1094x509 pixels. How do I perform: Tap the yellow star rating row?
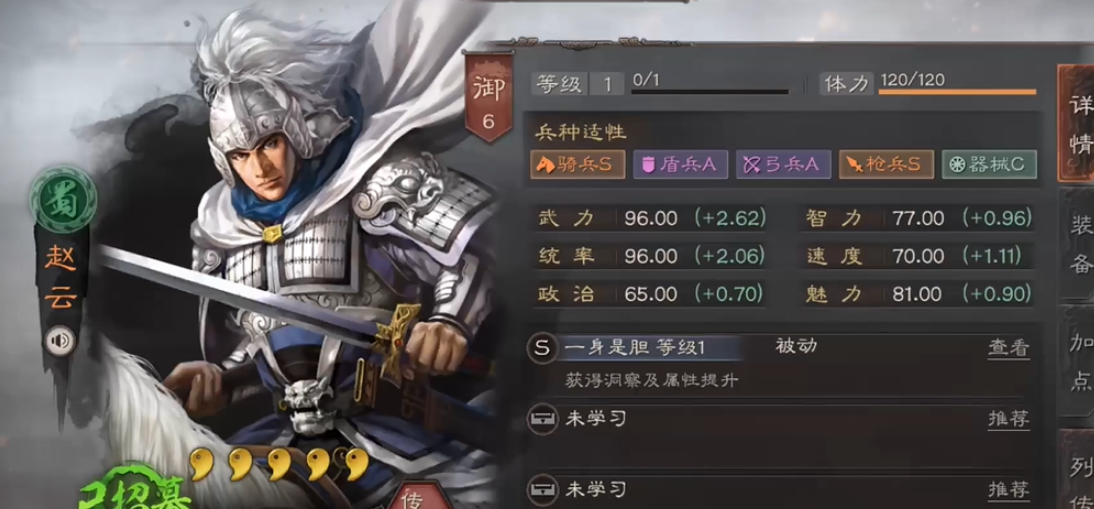278,465
